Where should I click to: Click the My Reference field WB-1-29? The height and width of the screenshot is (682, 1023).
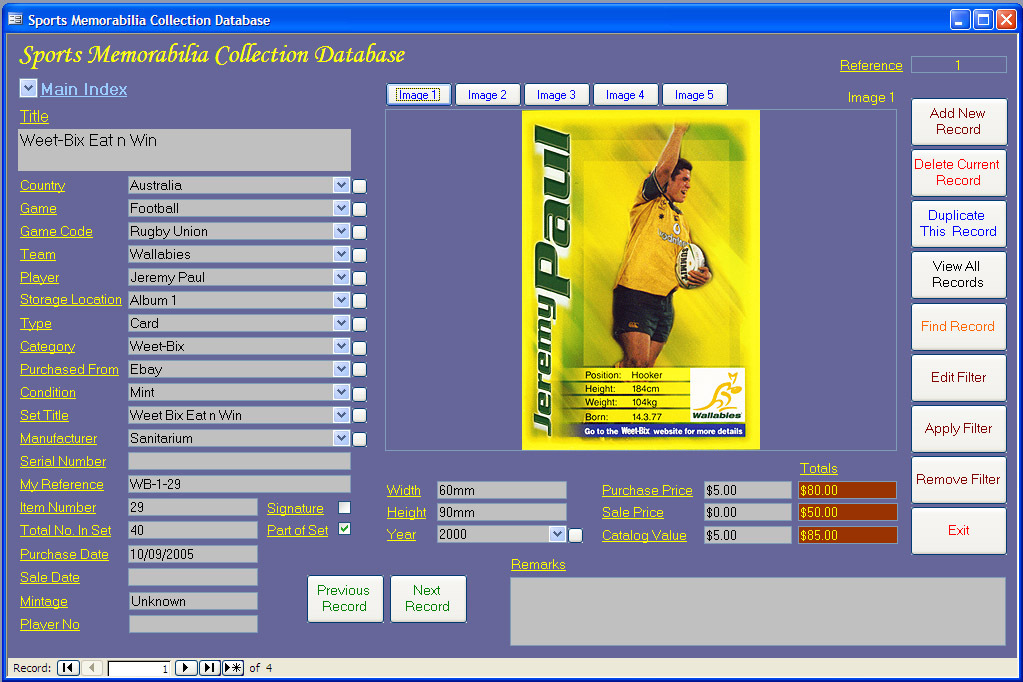tap(239, 484)
